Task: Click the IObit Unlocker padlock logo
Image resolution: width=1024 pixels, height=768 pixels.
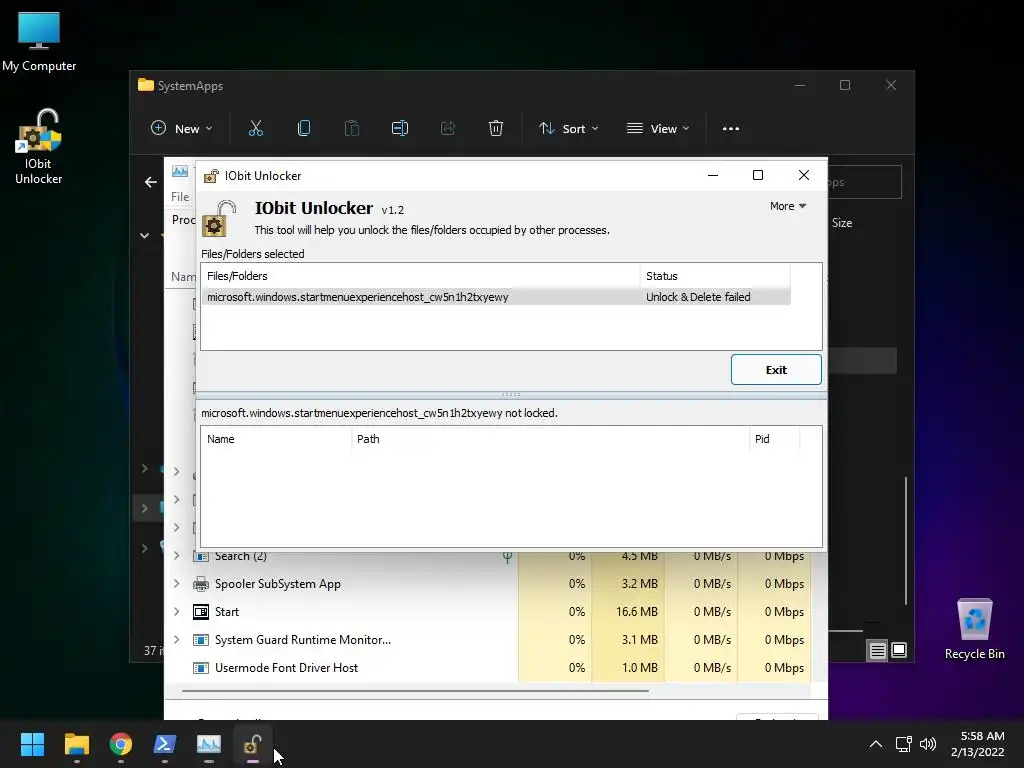Action: (x=219, y=219)
